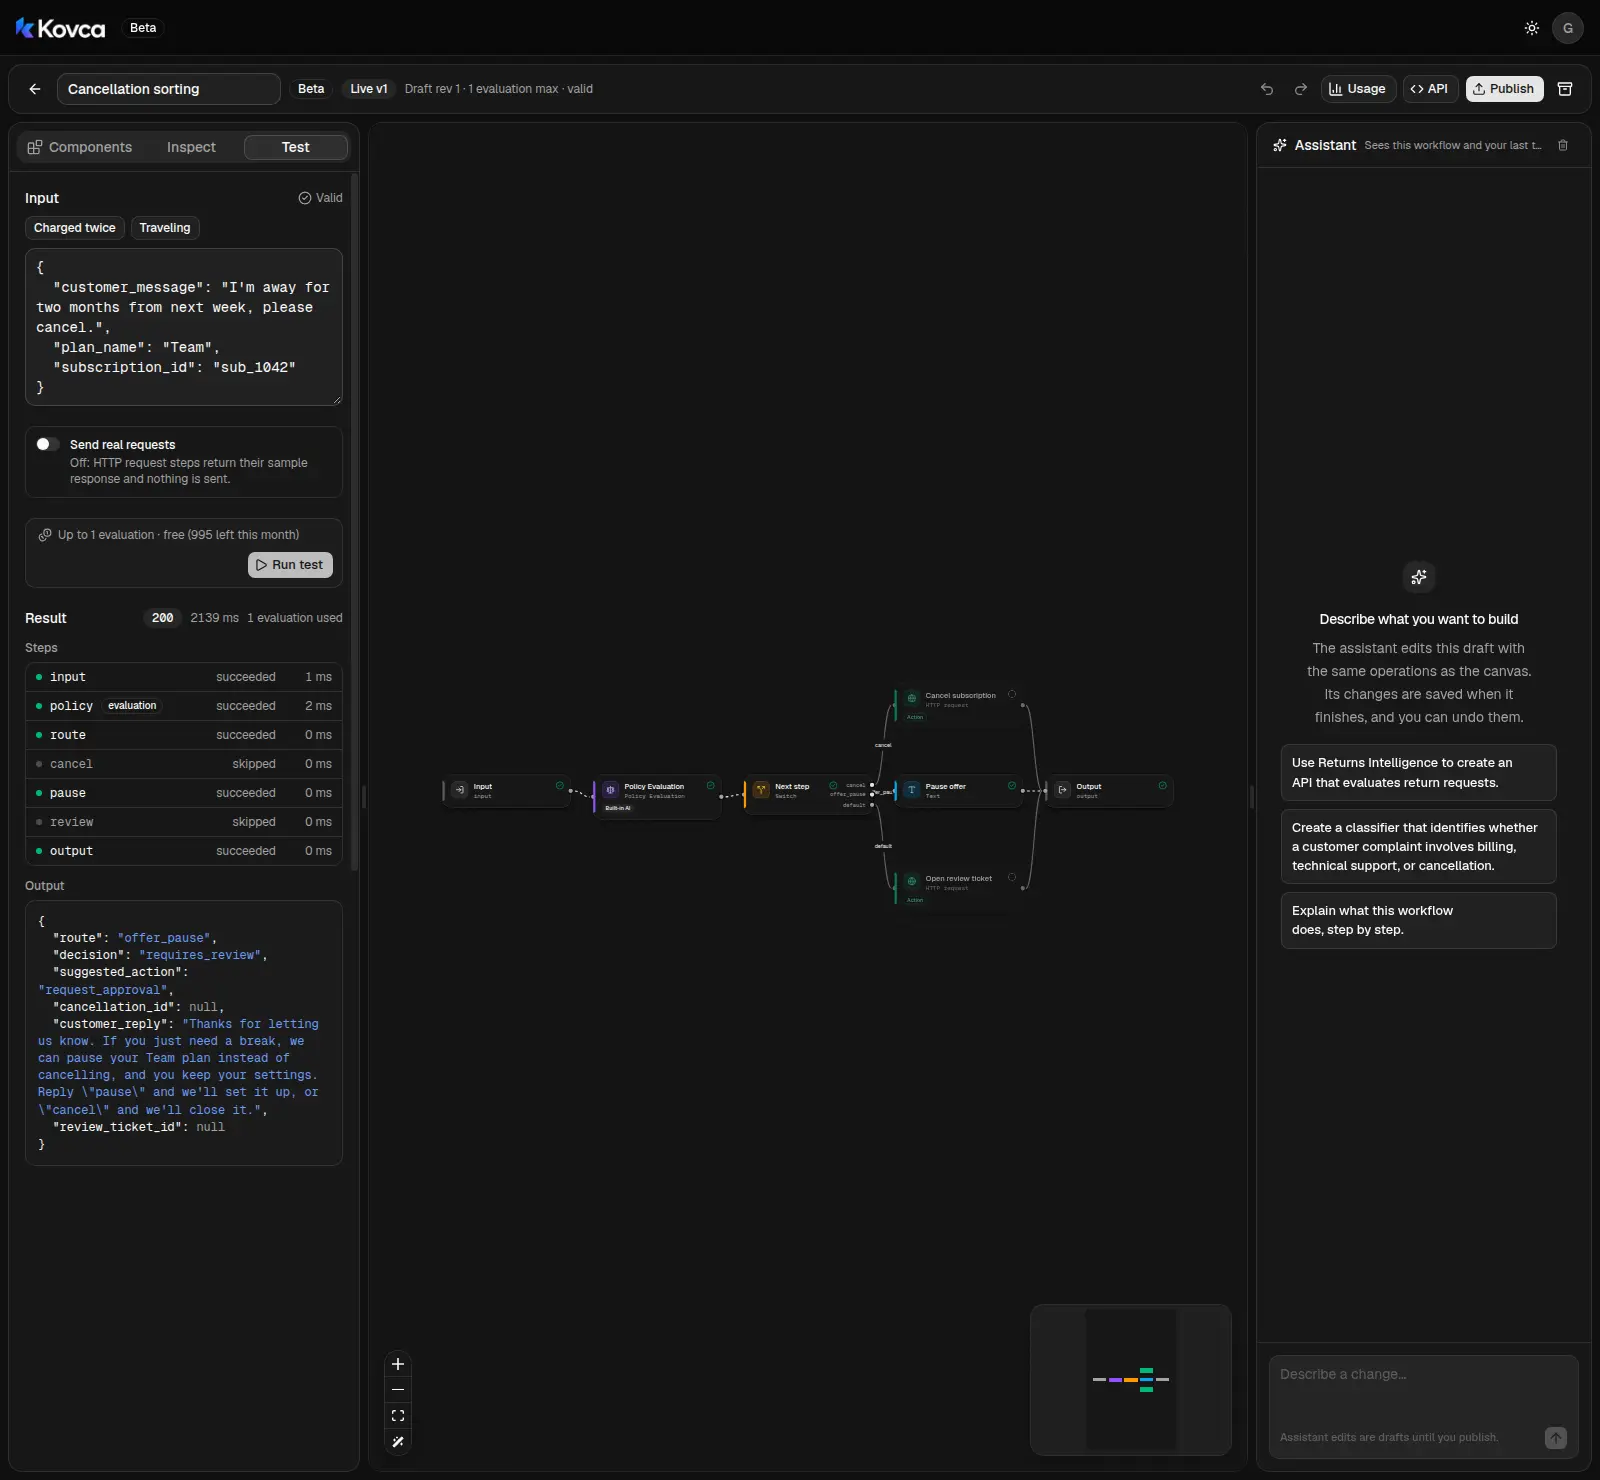Open the Components tab
This screenshot has width=1600, height=1480.
80,147
